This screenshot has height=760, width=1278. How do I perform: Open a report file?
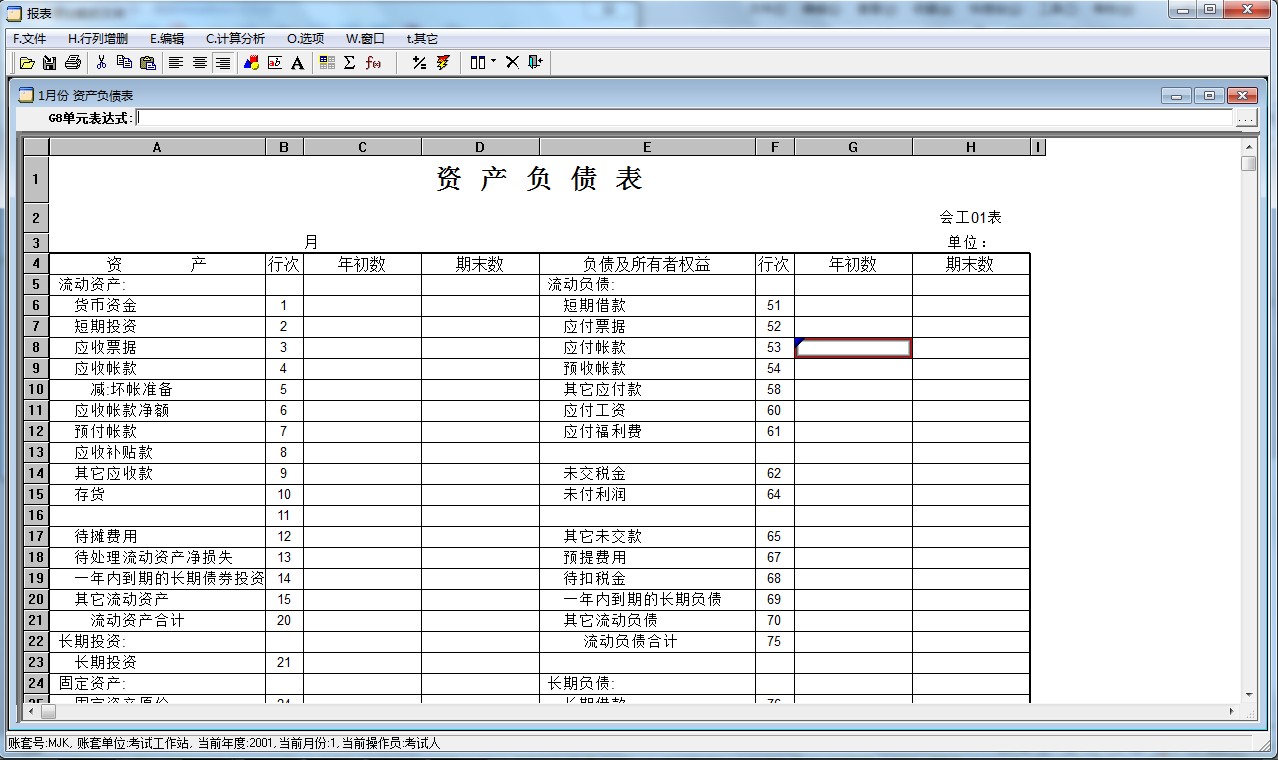[26, 62]
